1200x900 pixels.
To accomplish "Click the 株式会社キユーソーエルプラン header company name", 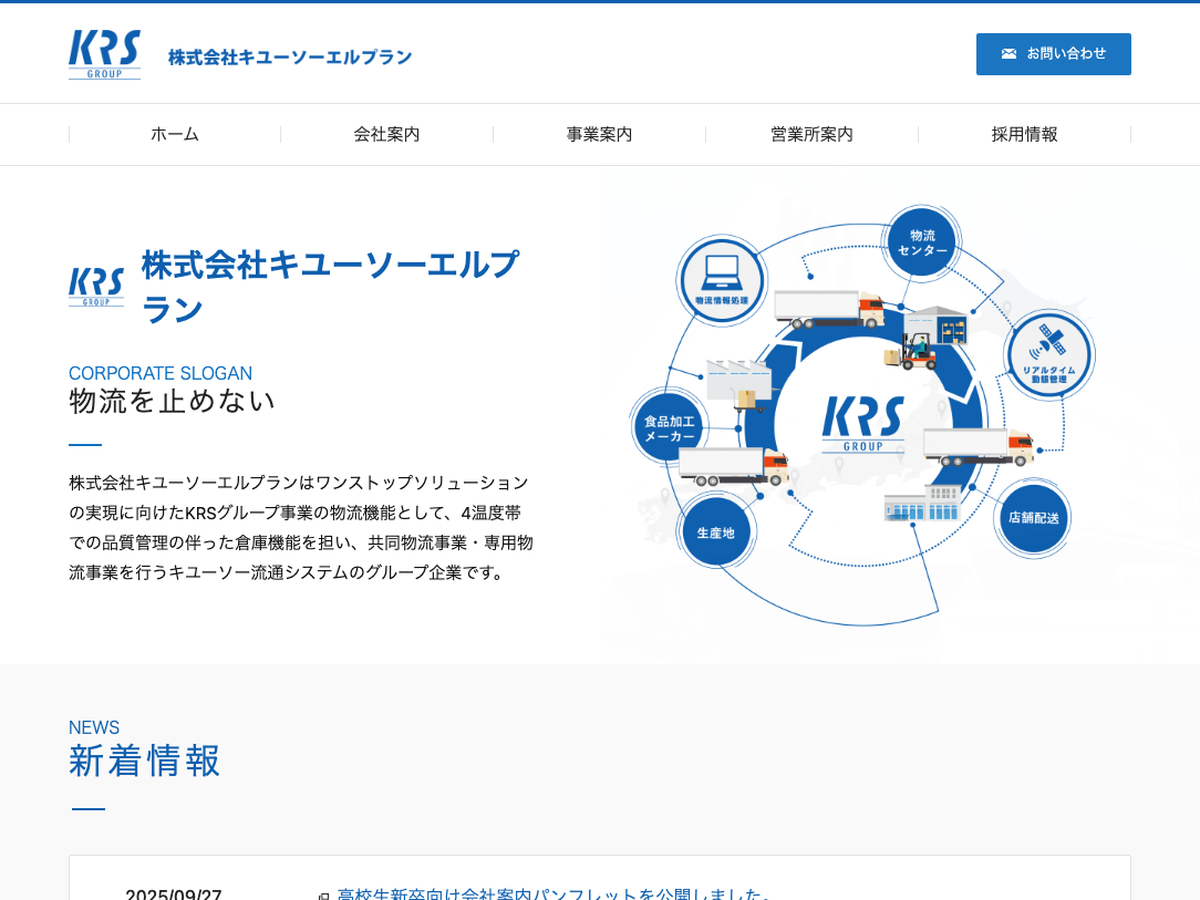I will pos(290,57).
